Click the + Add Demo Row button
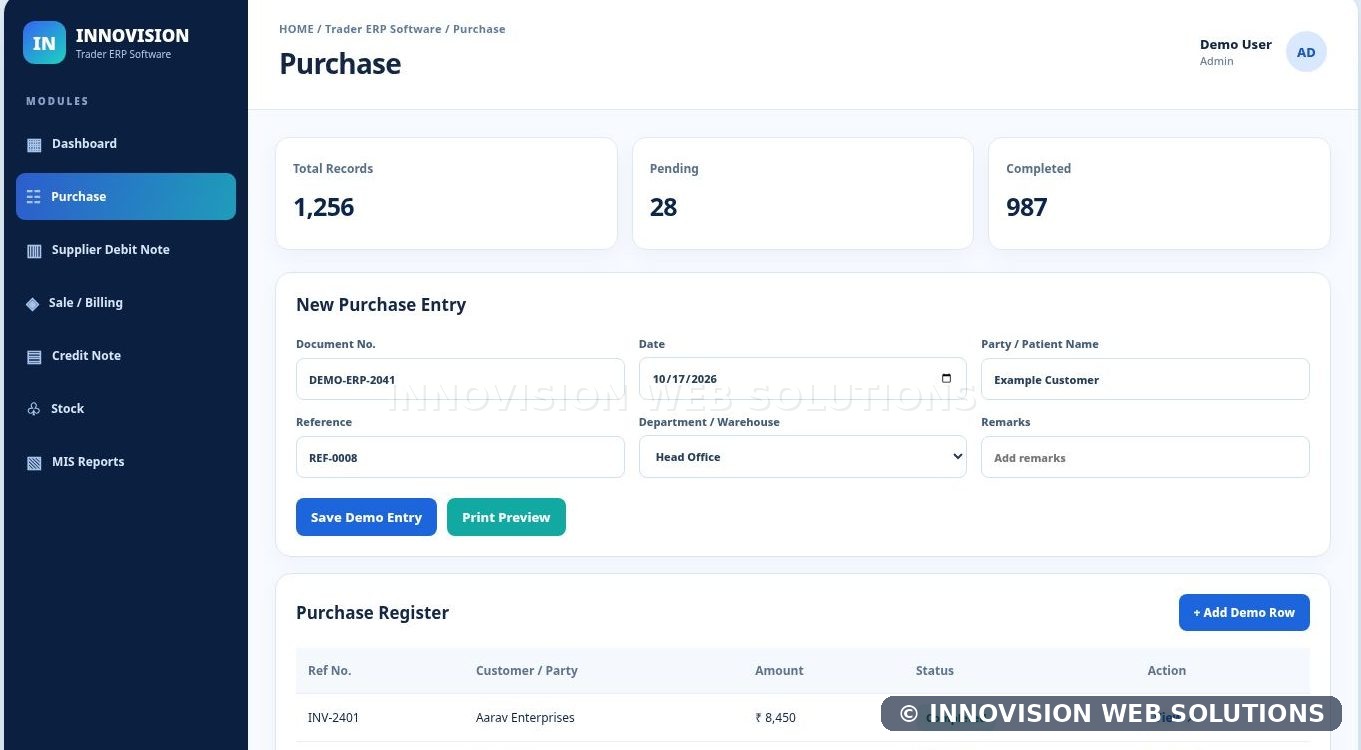Viewport: 1361px width, 750px height. [1244, 612]
